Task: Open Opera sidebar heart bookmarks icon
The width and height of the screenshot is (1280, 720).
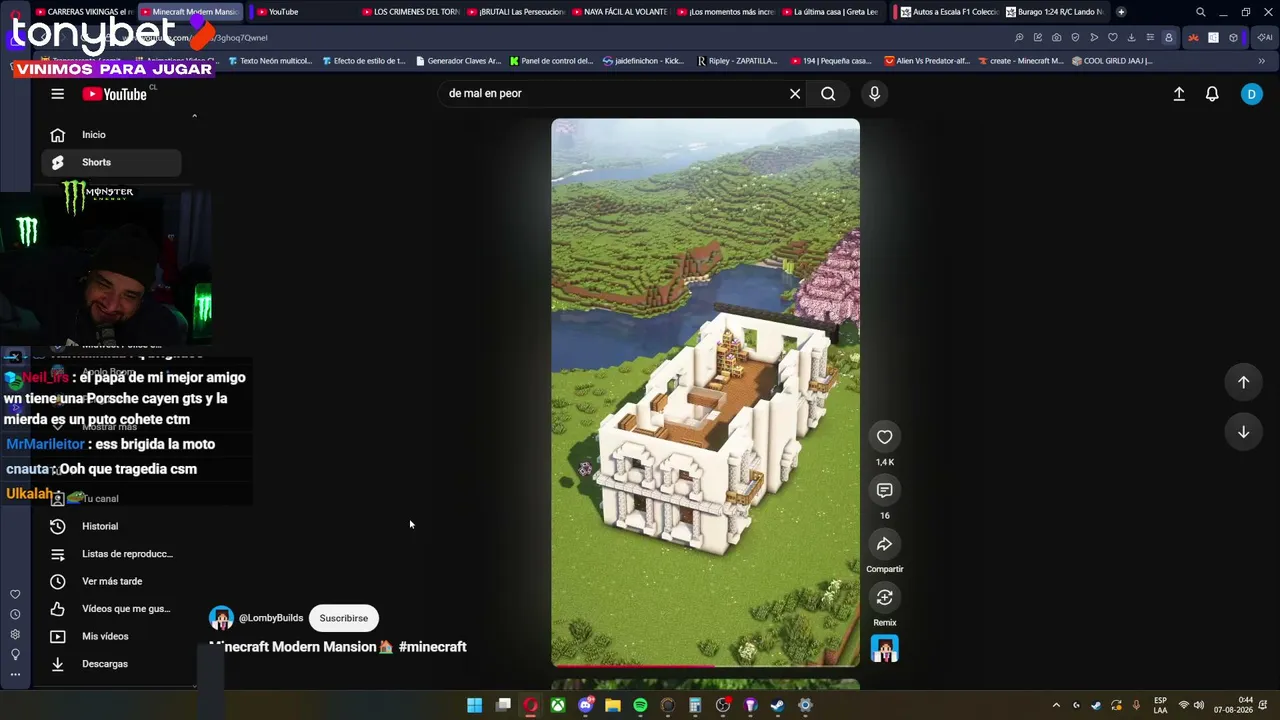Action: (15, 594)
